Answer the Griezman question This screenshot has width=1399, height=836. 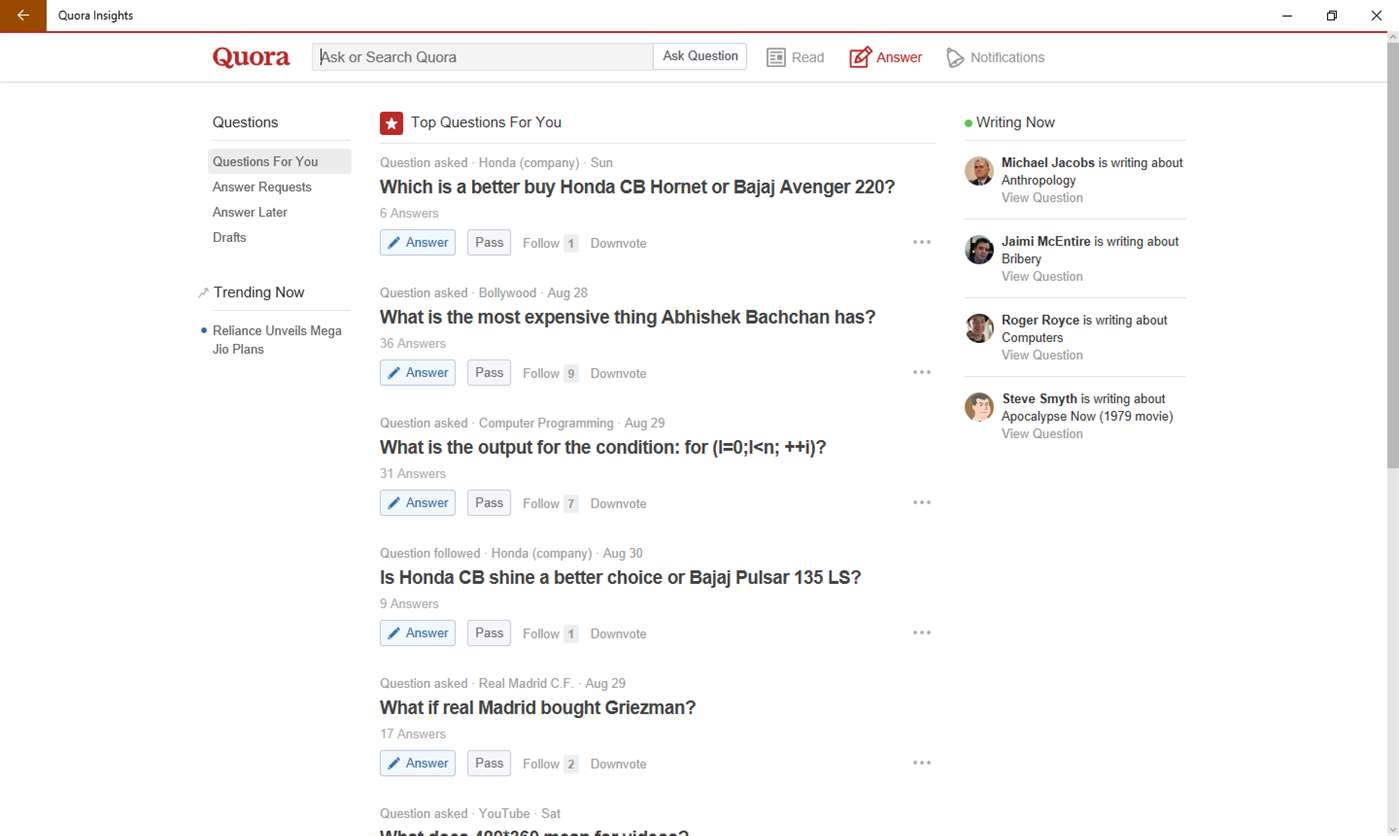point(417,762)
